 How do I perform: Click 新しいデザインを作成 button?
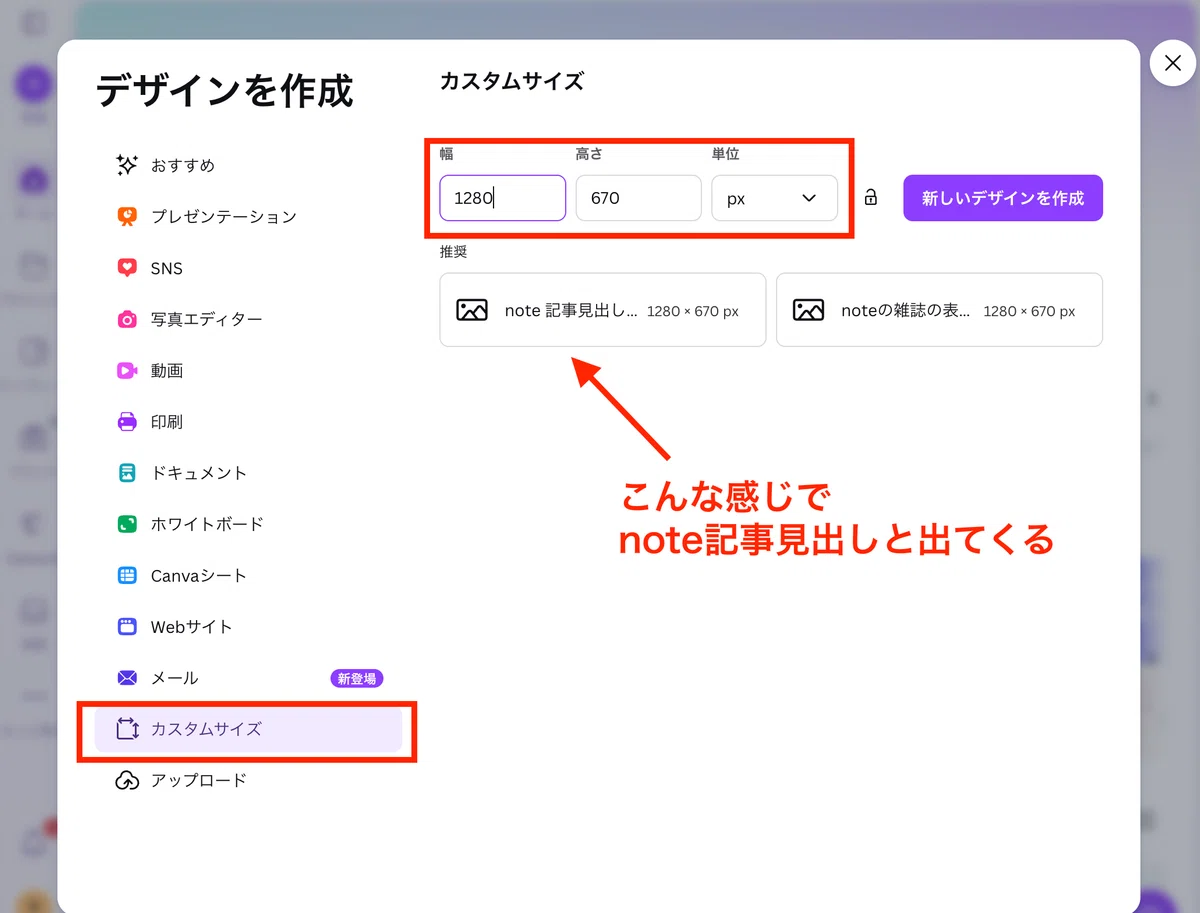tap(1003, 198)
